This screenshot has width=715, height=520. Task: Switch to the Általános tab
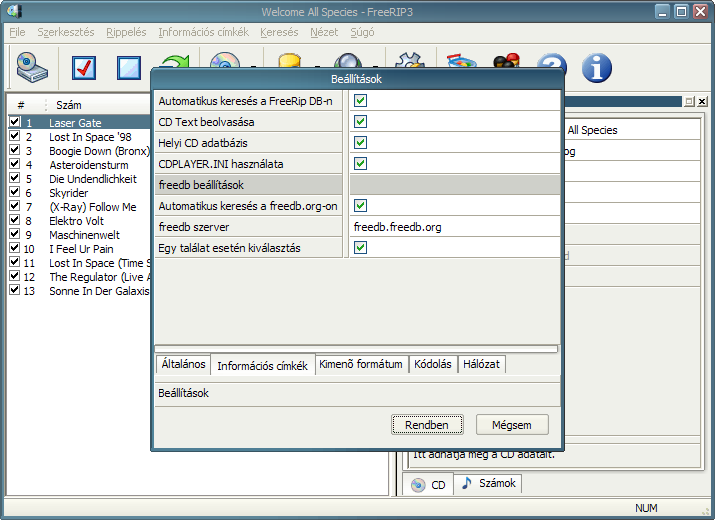(x=183, y=364)
